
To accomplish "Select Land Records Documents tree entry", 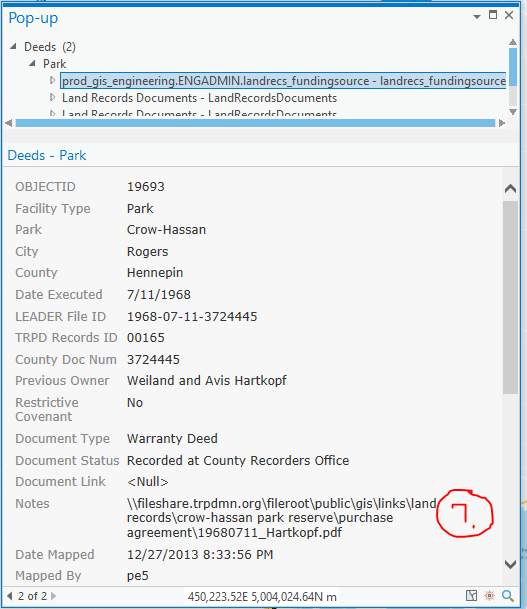I will tap(199, 98).
